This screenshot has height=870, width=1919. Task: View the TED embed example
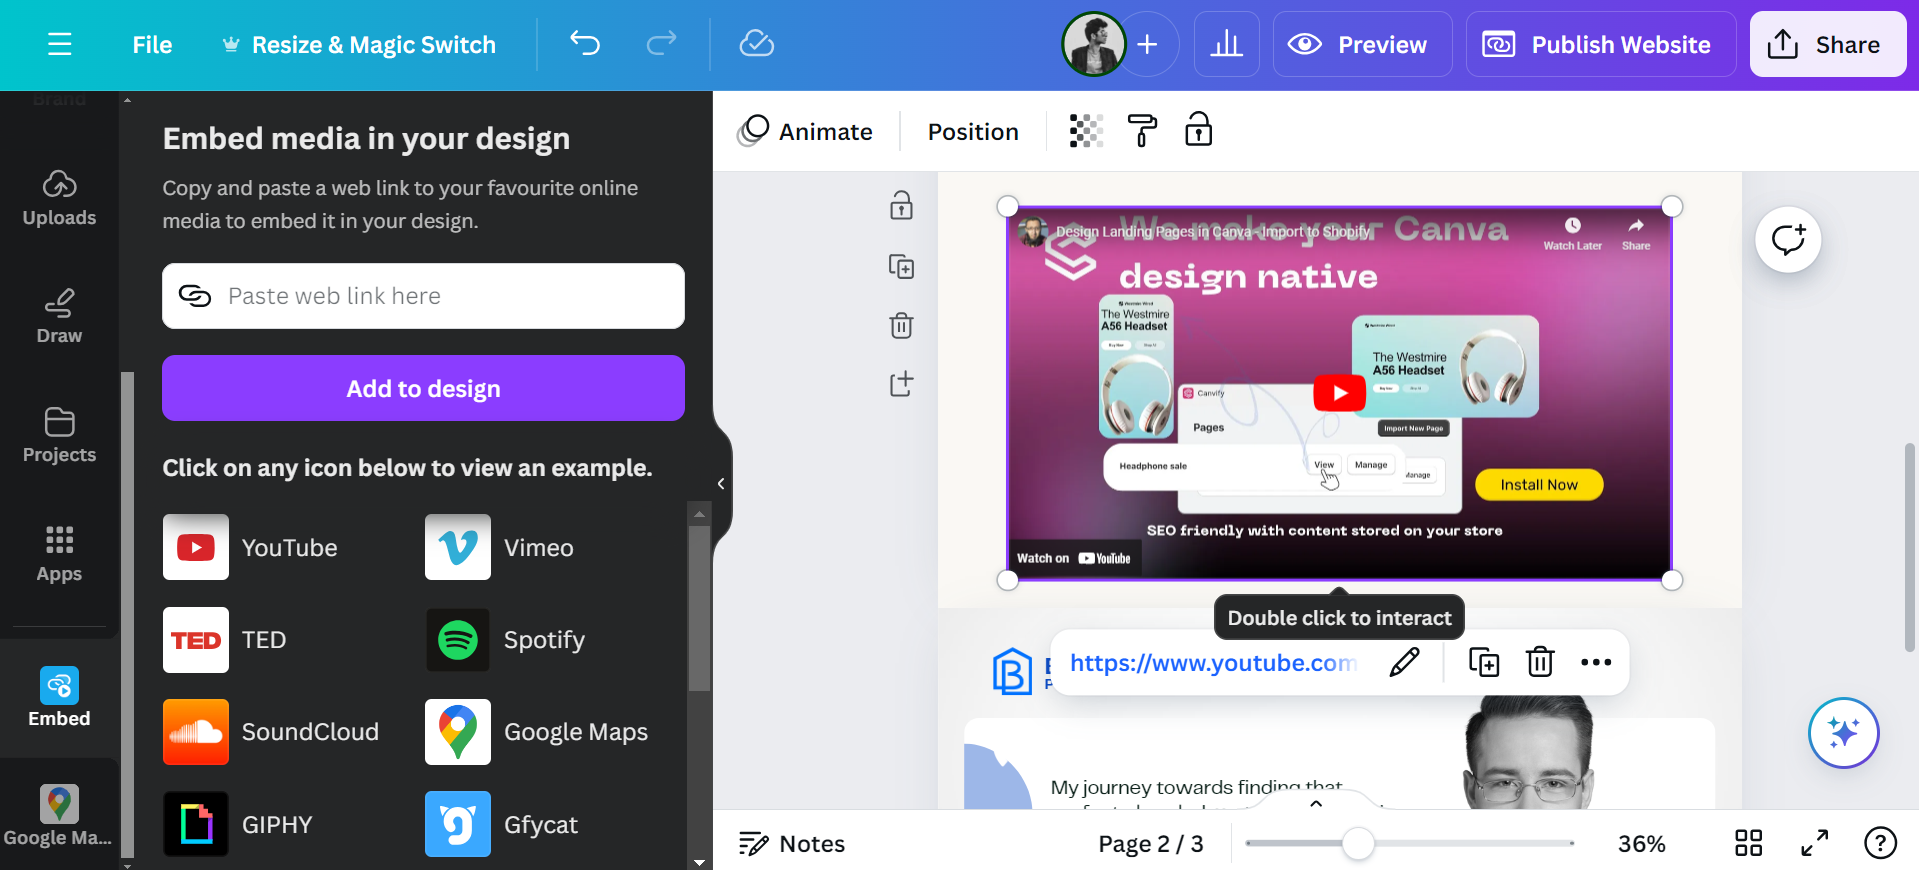click(226, 640)
